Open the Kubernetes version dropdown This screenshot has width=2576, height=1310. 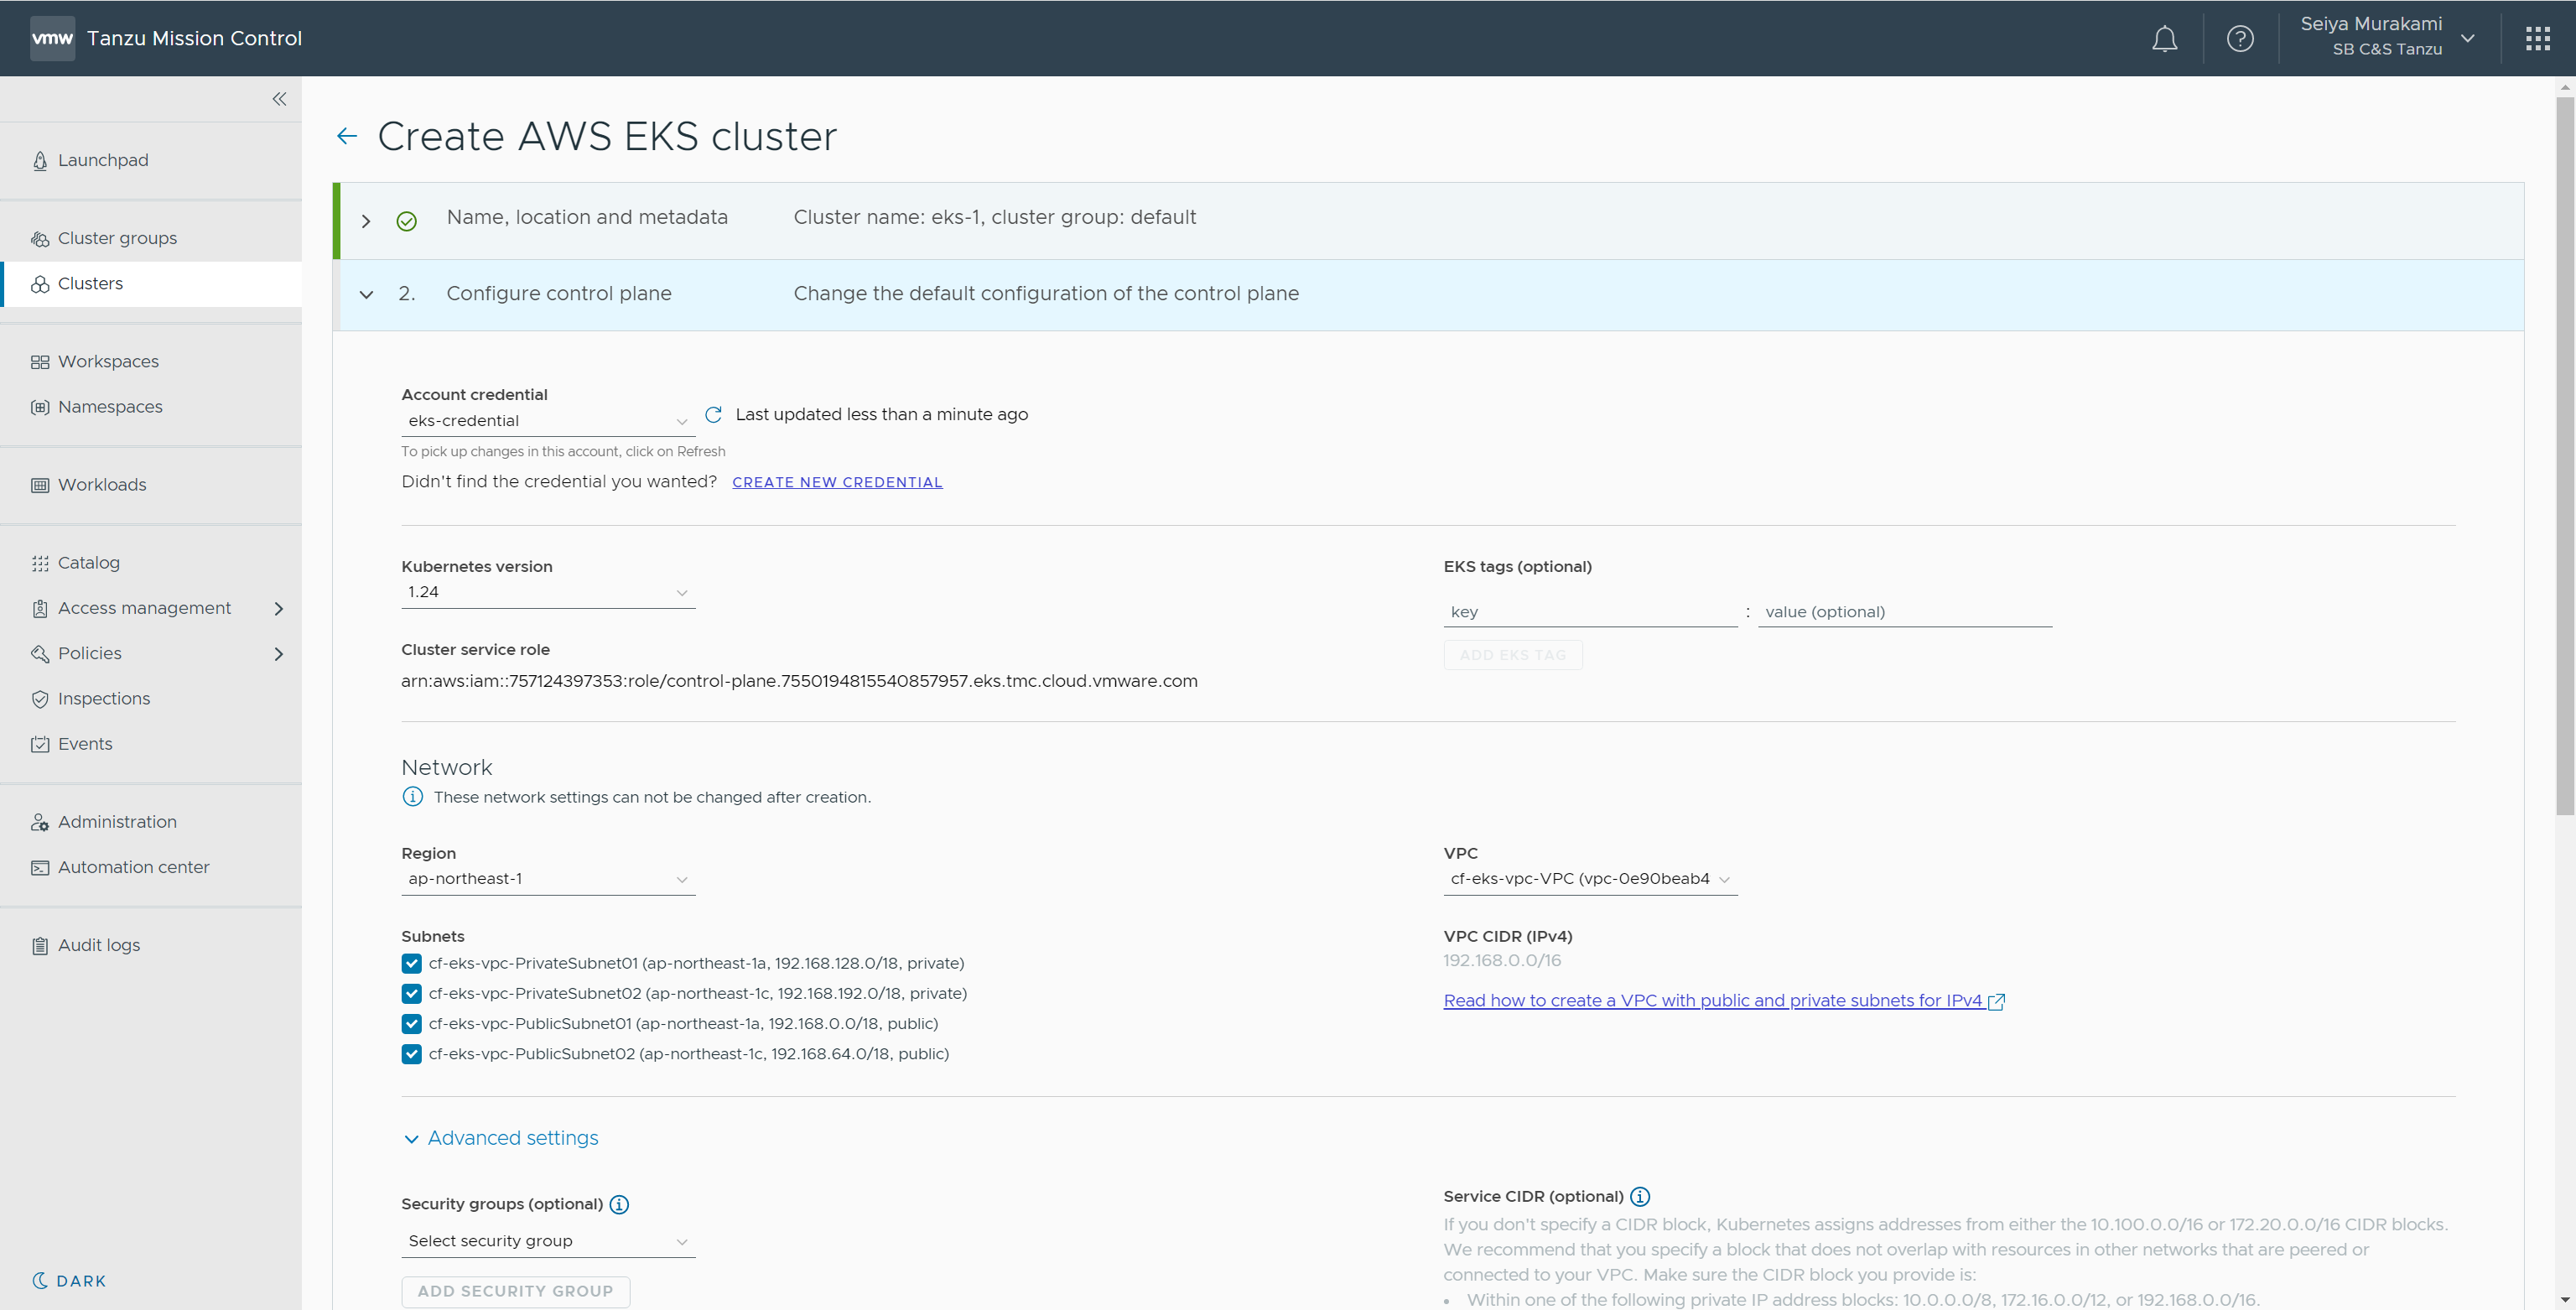(547, 592)
